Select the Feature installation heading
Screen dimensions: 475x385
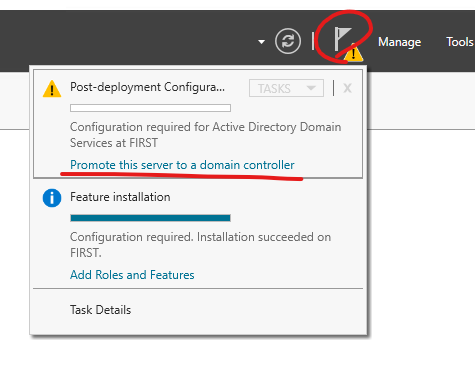[120, 197]
